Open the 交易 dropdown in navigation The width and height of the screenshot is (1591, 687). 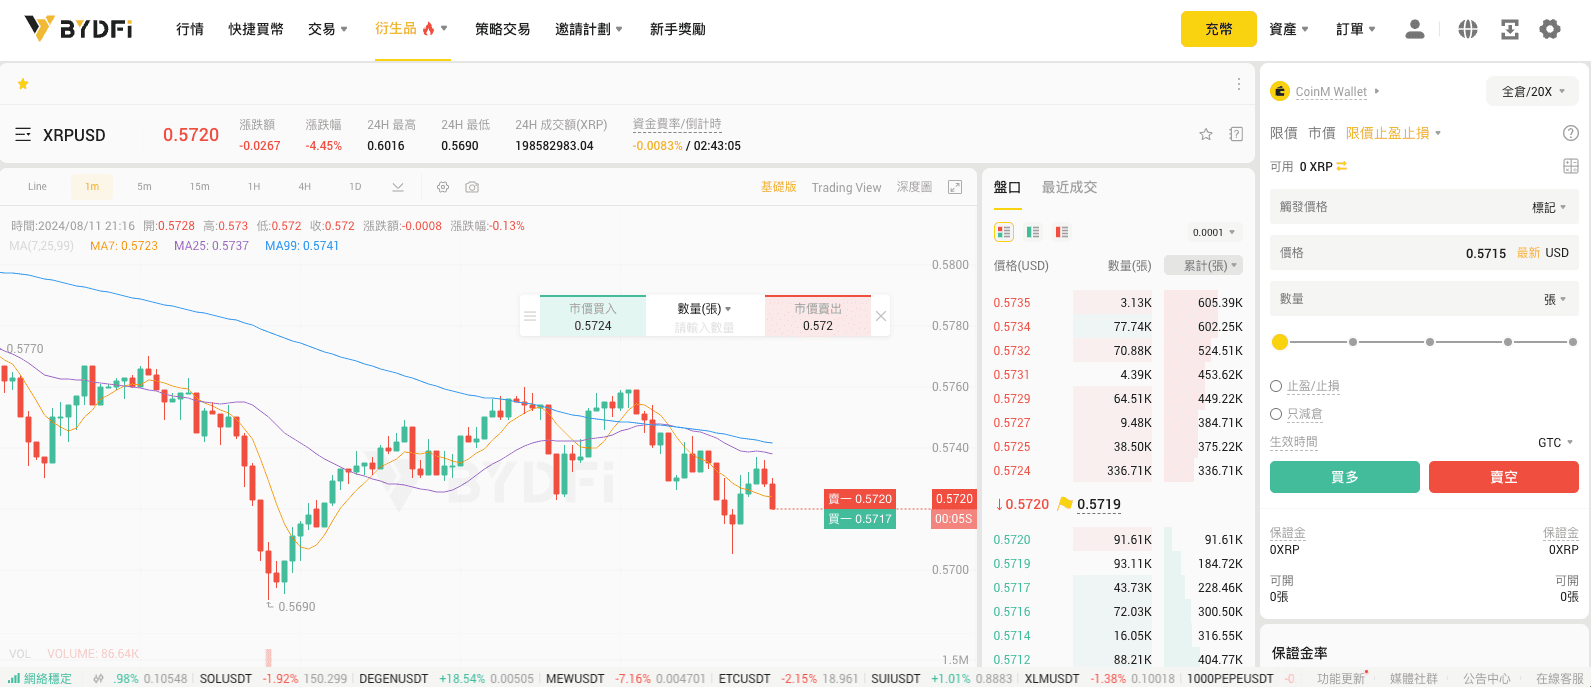328,29
